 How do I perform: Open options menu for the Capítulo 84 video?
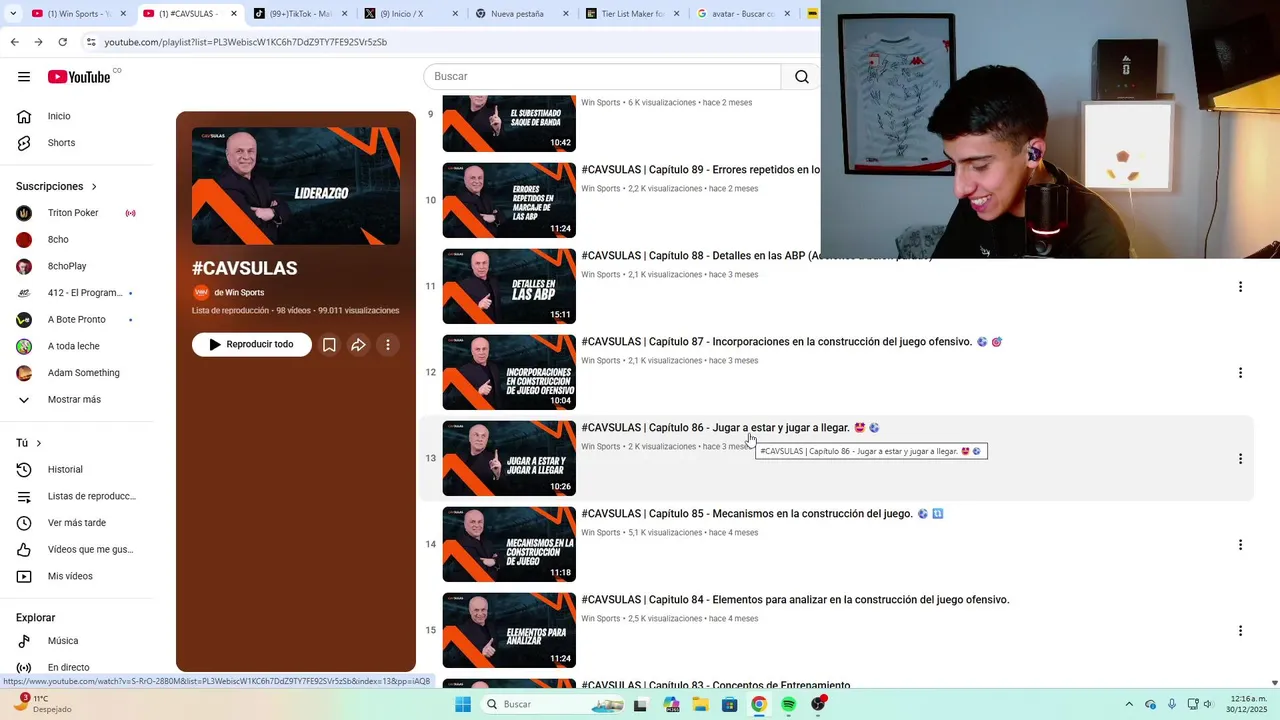tap(1240, 631)
